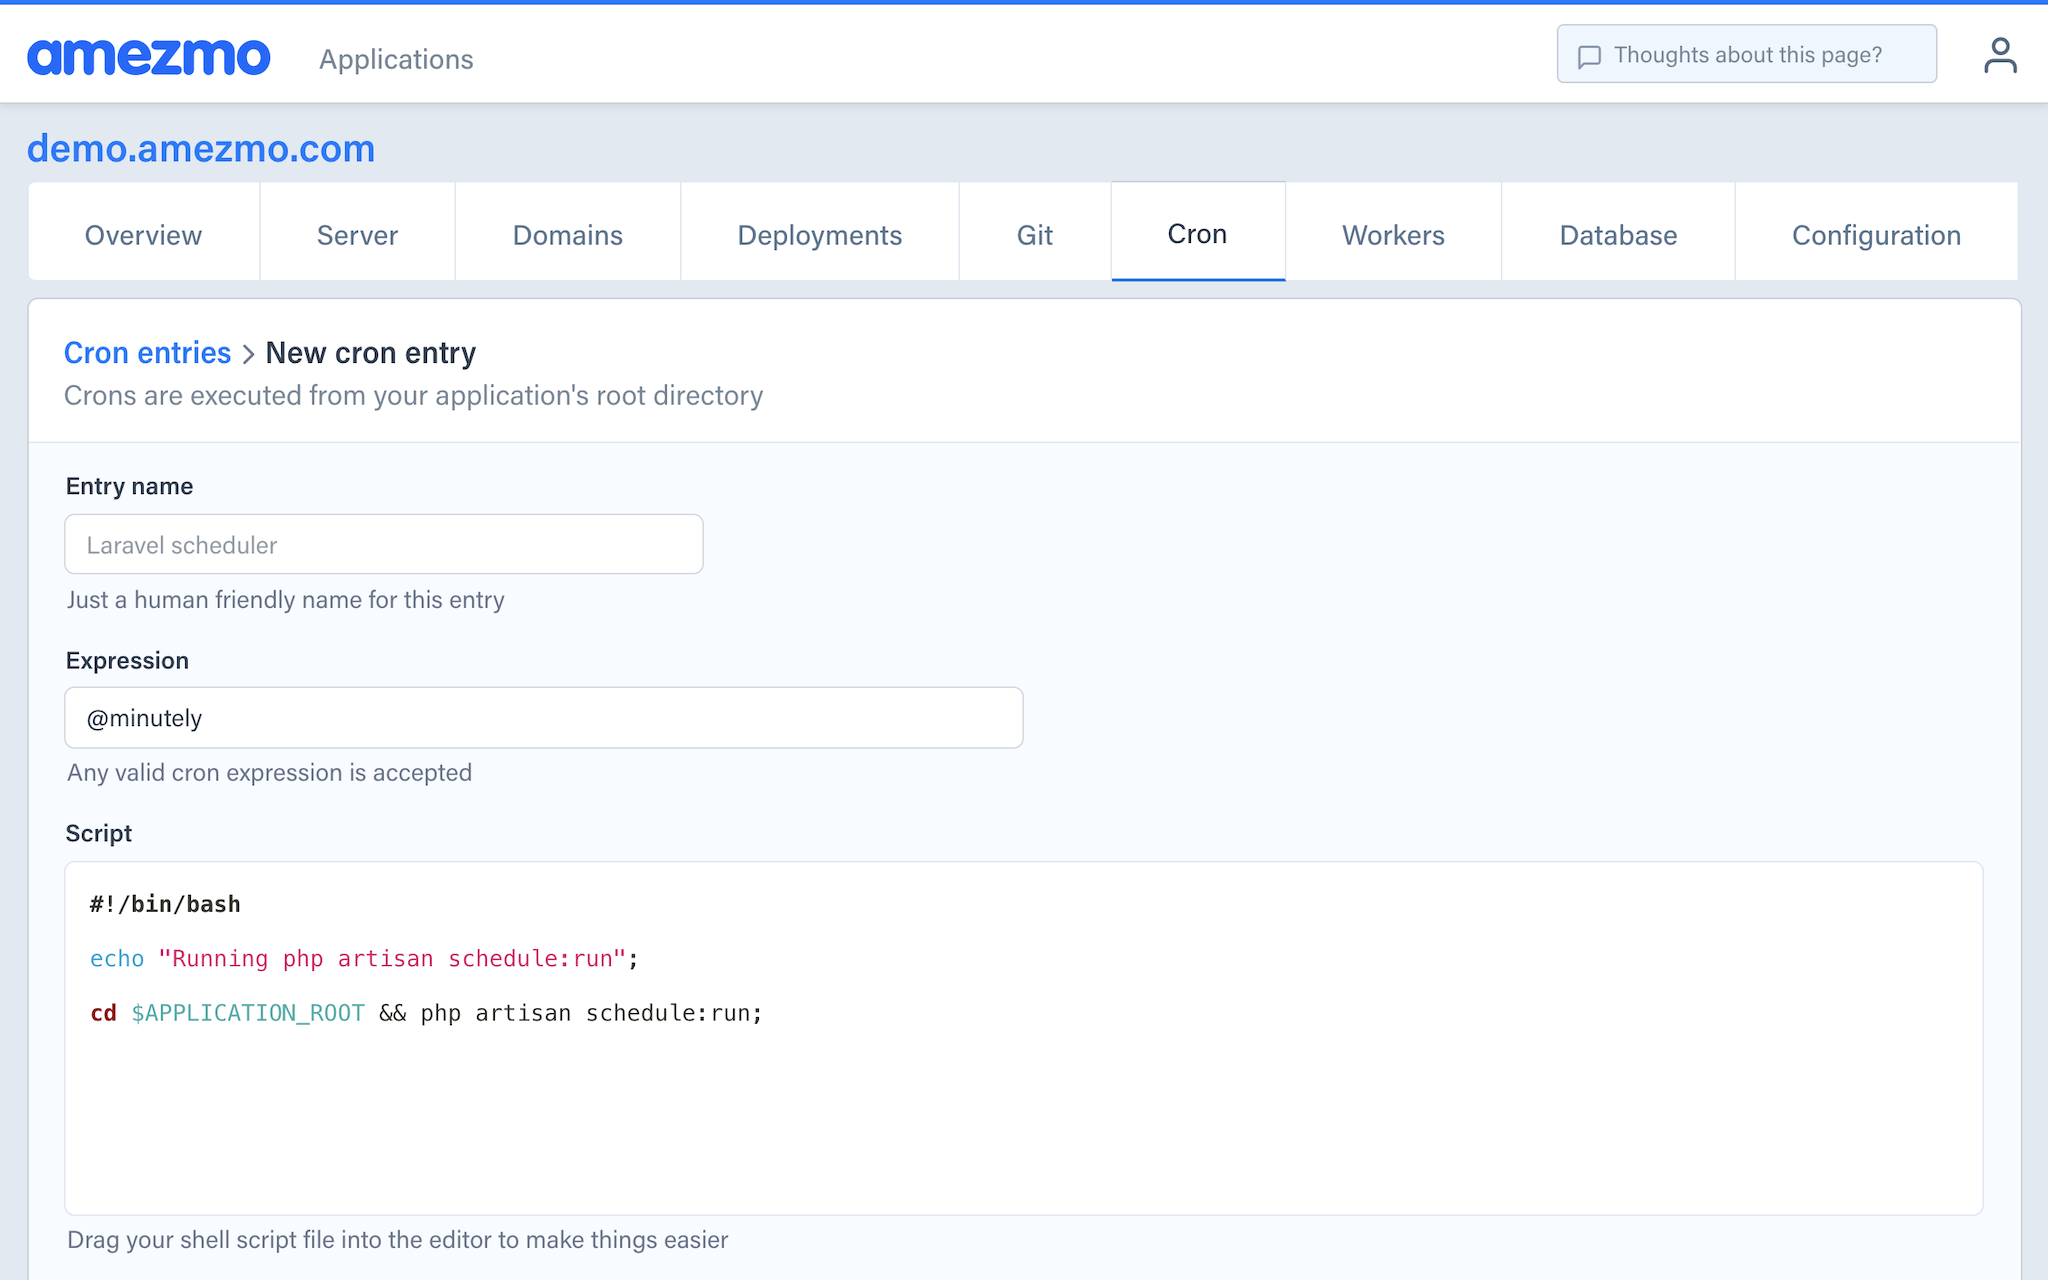The height and width of the screenshot is (1280, 2048).
Task: Switch to the Server tab
Action: [357, 235]
